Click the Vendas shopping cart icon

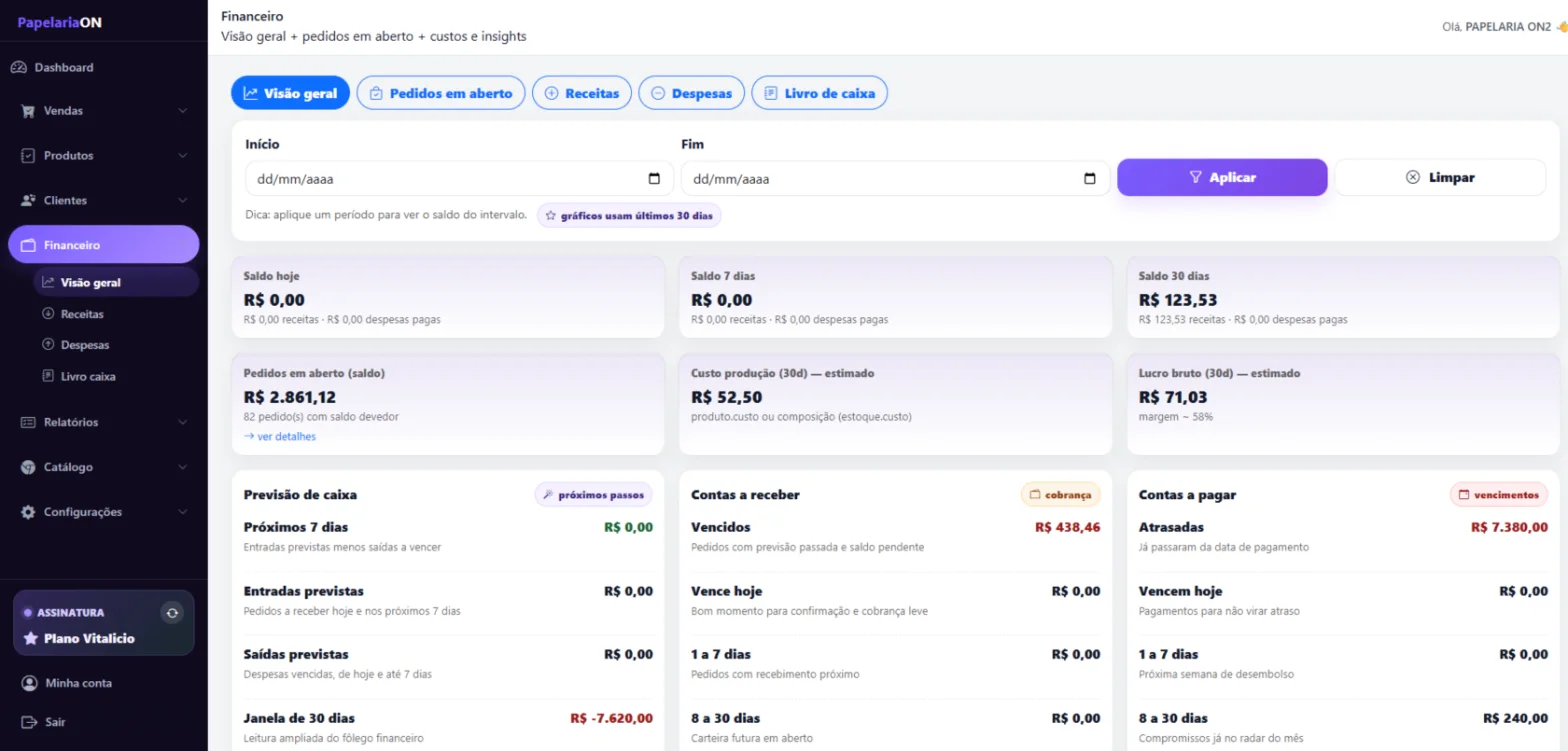pyautogui.click(x=28, y=111)
